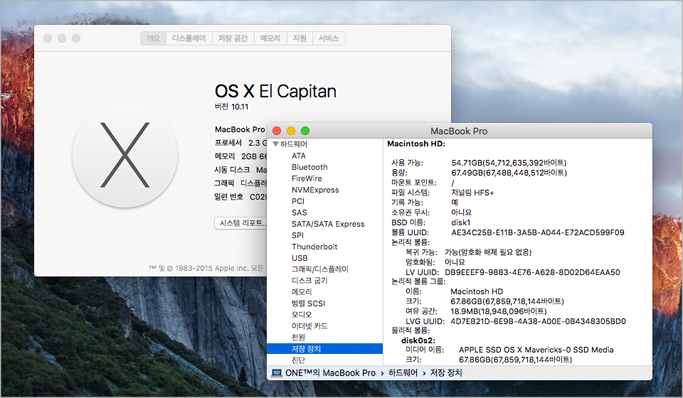Click 저장 장치 in the bottom path bar
The image size is (683, 398).
pos(446,373)
